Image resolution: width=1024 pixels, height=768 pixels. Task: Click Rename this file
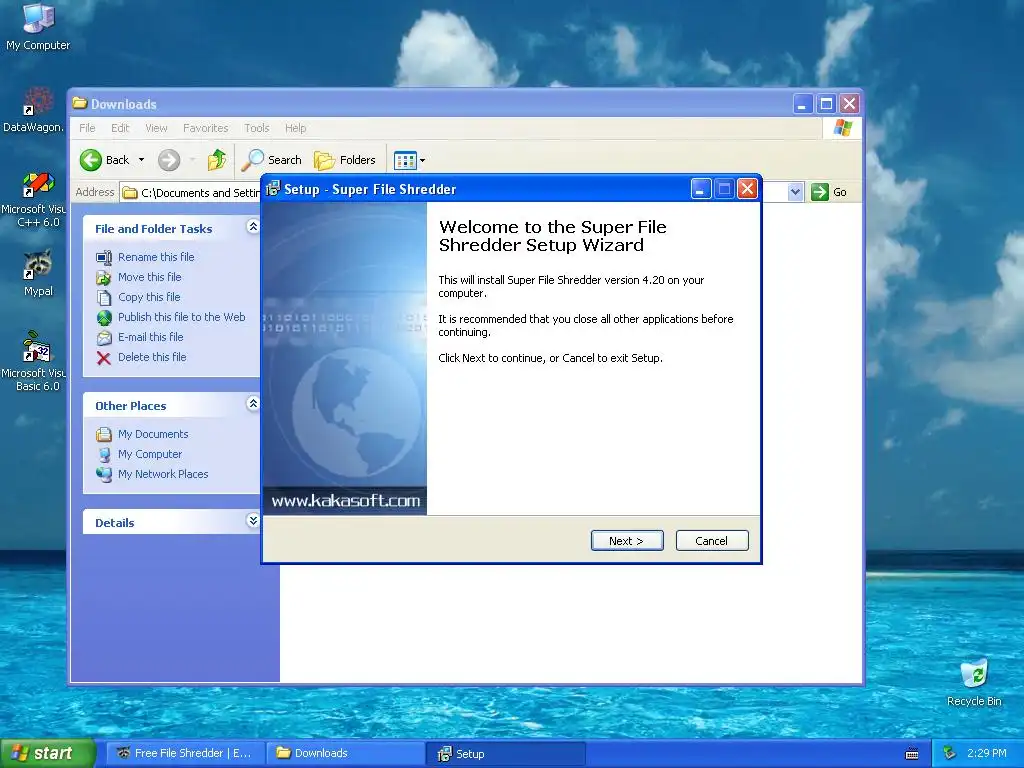pyautogui.click(x=156, y=257)
